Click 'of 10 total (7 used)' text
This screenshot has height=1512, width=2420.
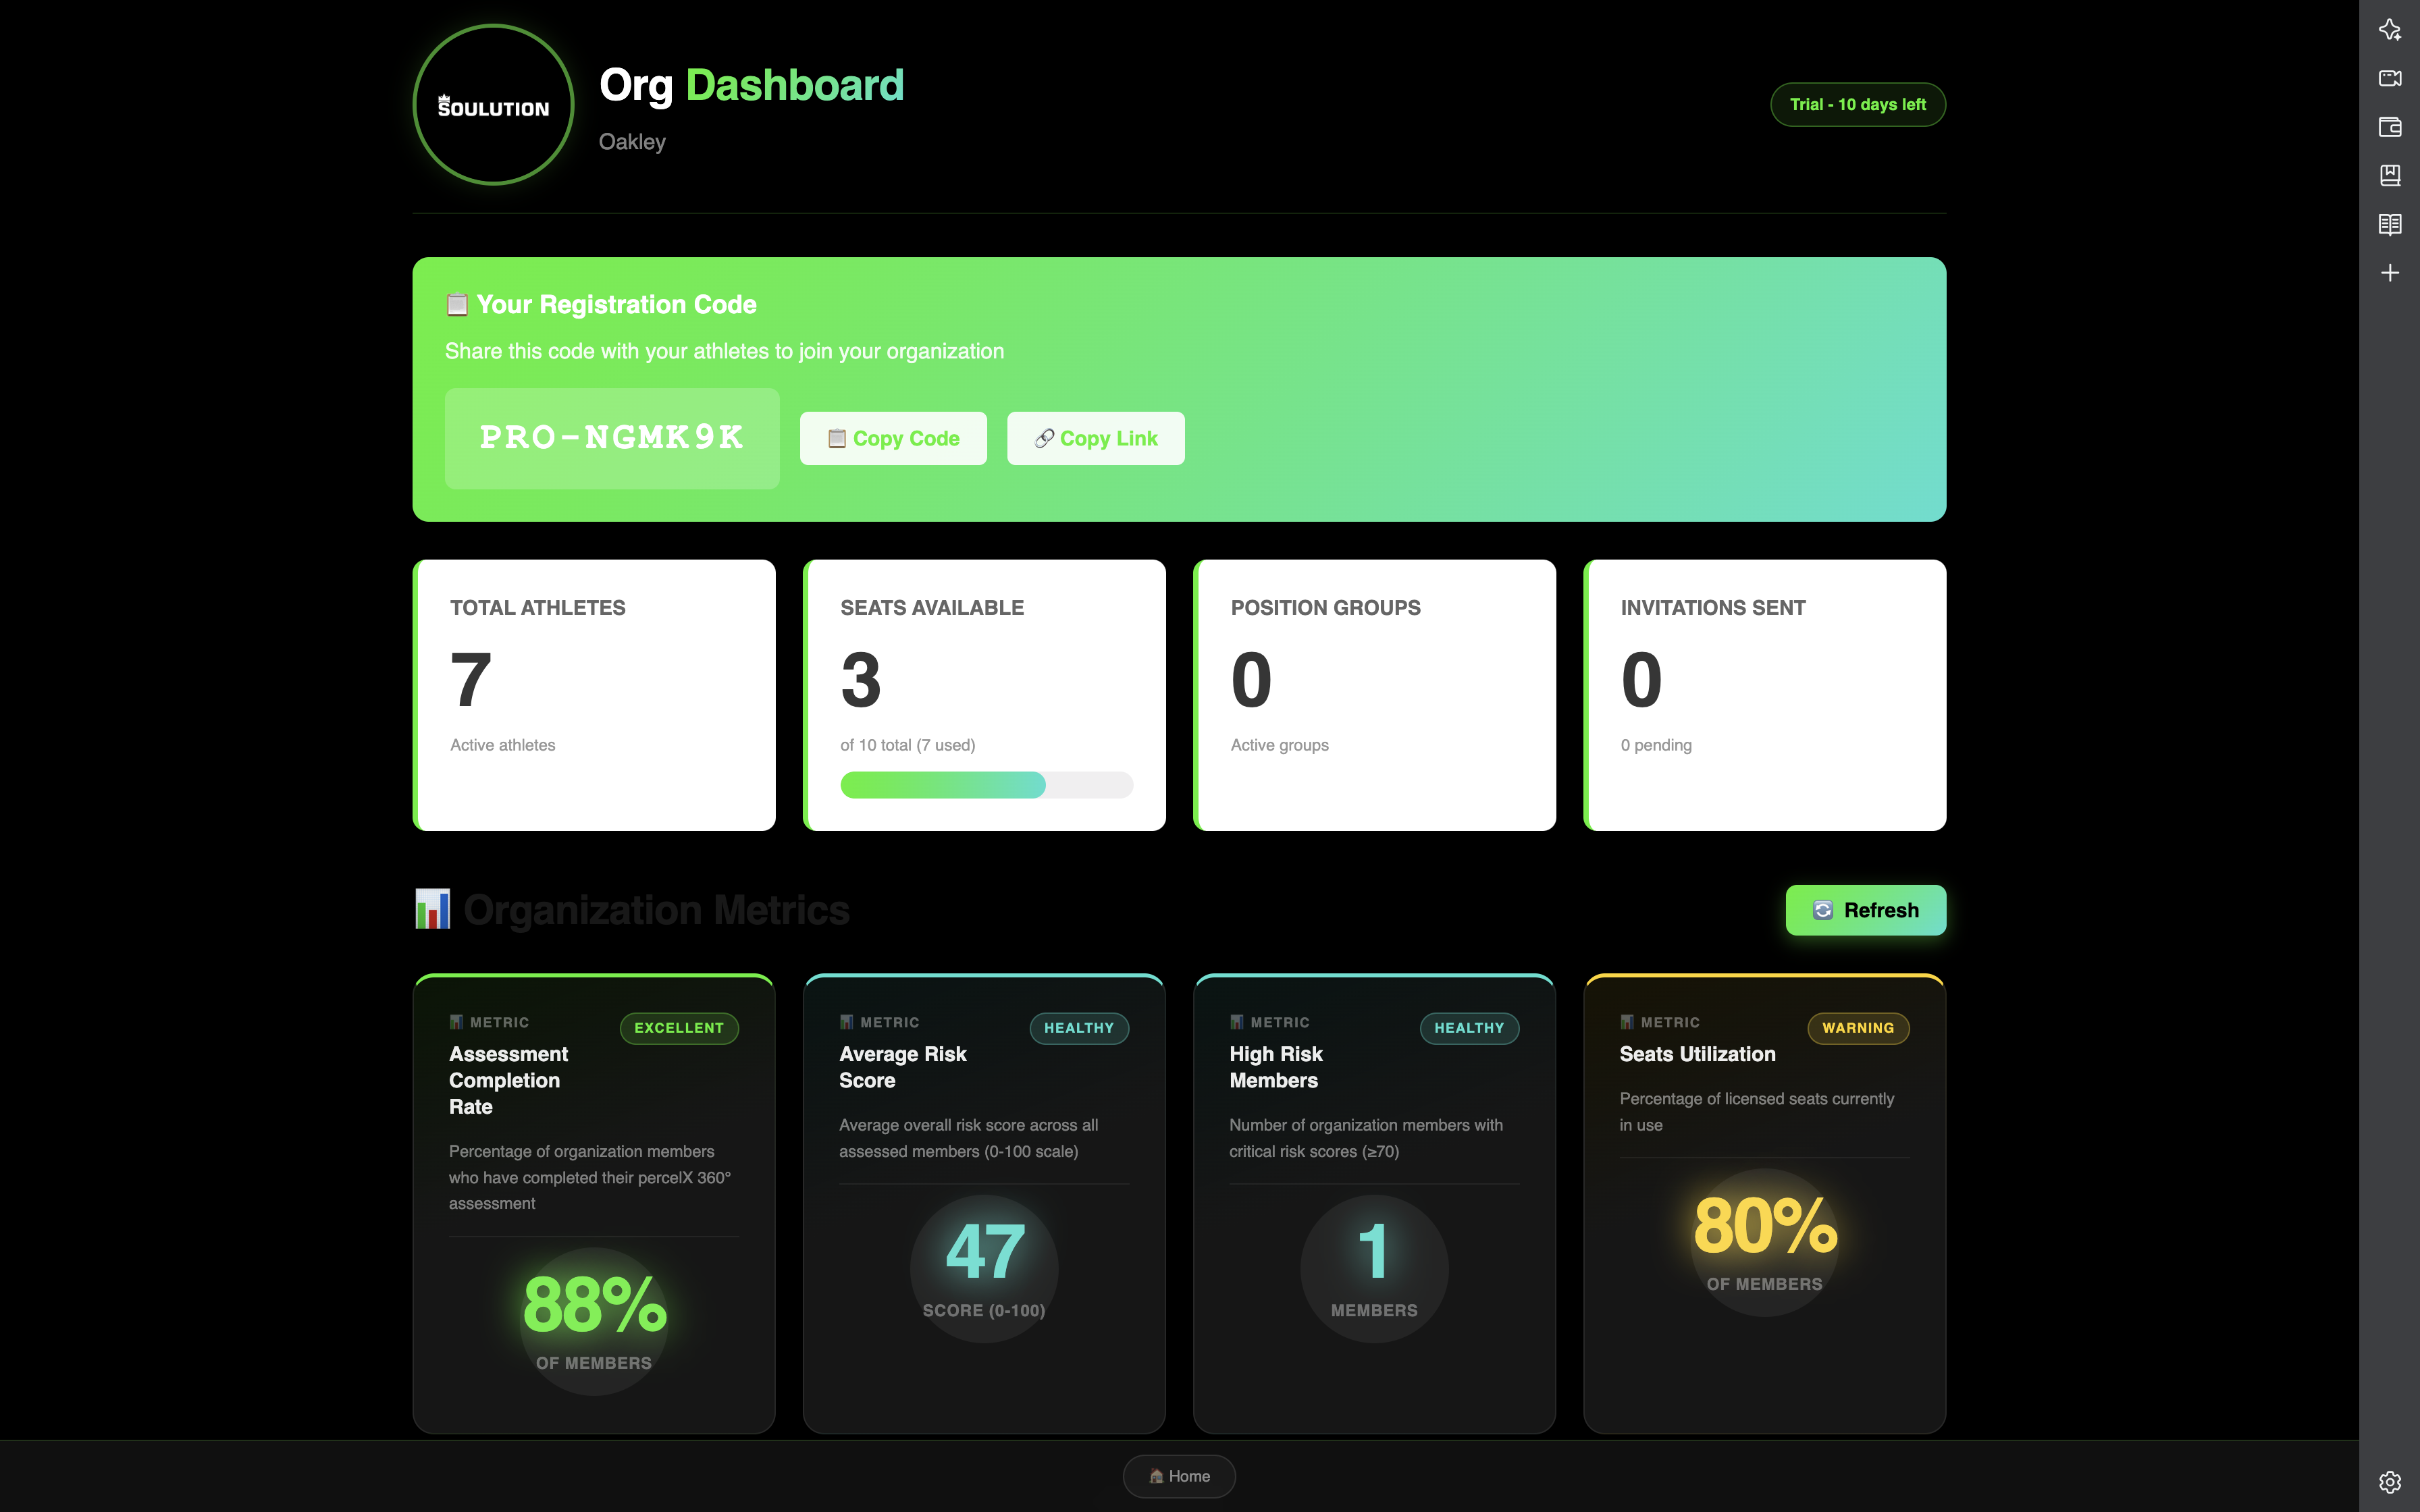pyautogui.click(x=907, y=745)
